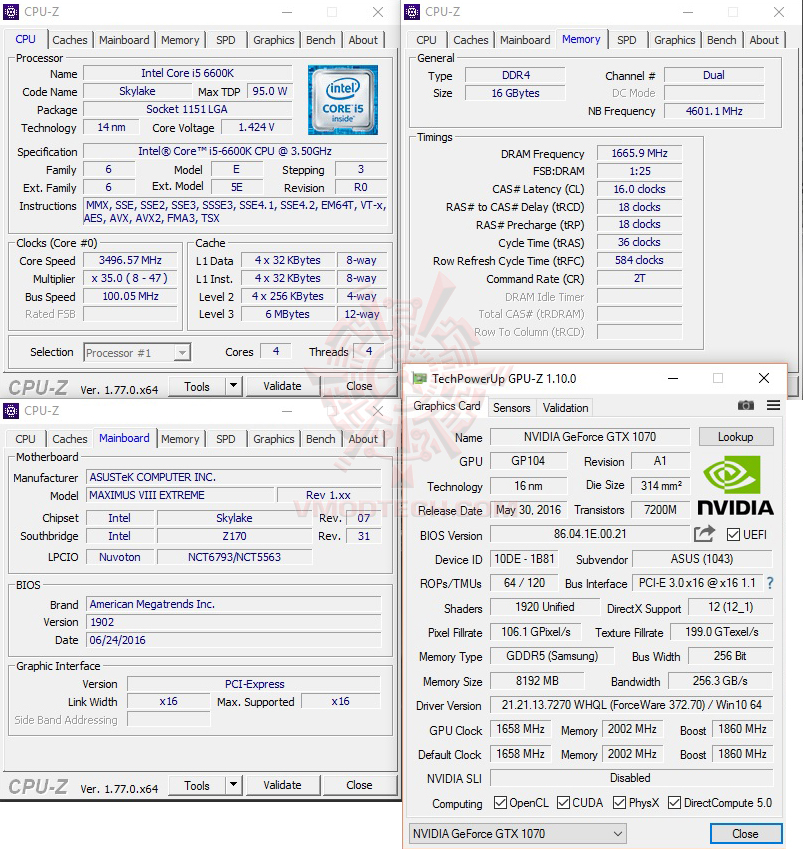Click the Core Speed value 3496.57 MHz
Image resolution: width=803 pixels, height=849 pixels.
coord(130,260)
